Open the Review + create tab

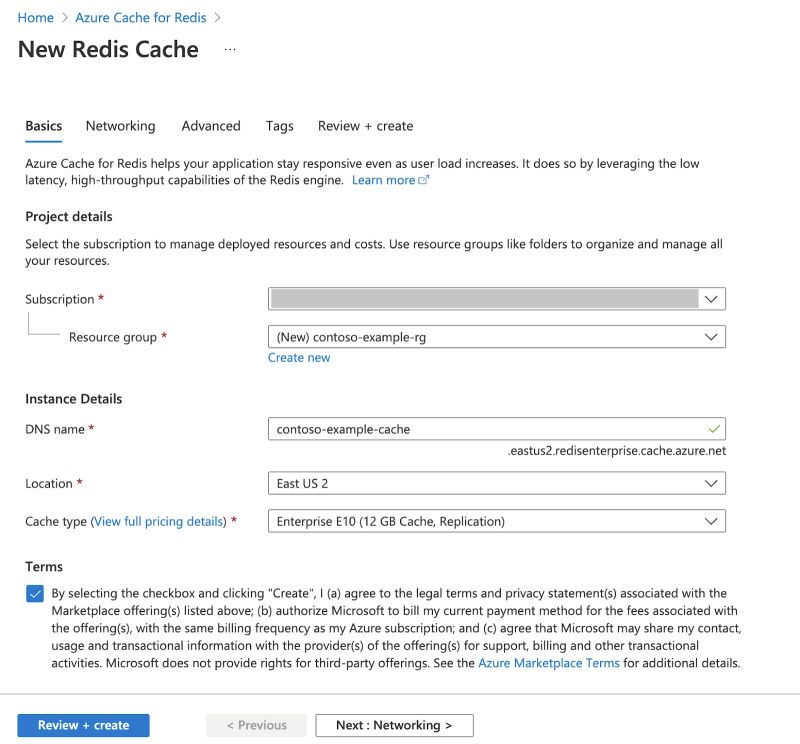pyautogui.click(x=365, y=125)
